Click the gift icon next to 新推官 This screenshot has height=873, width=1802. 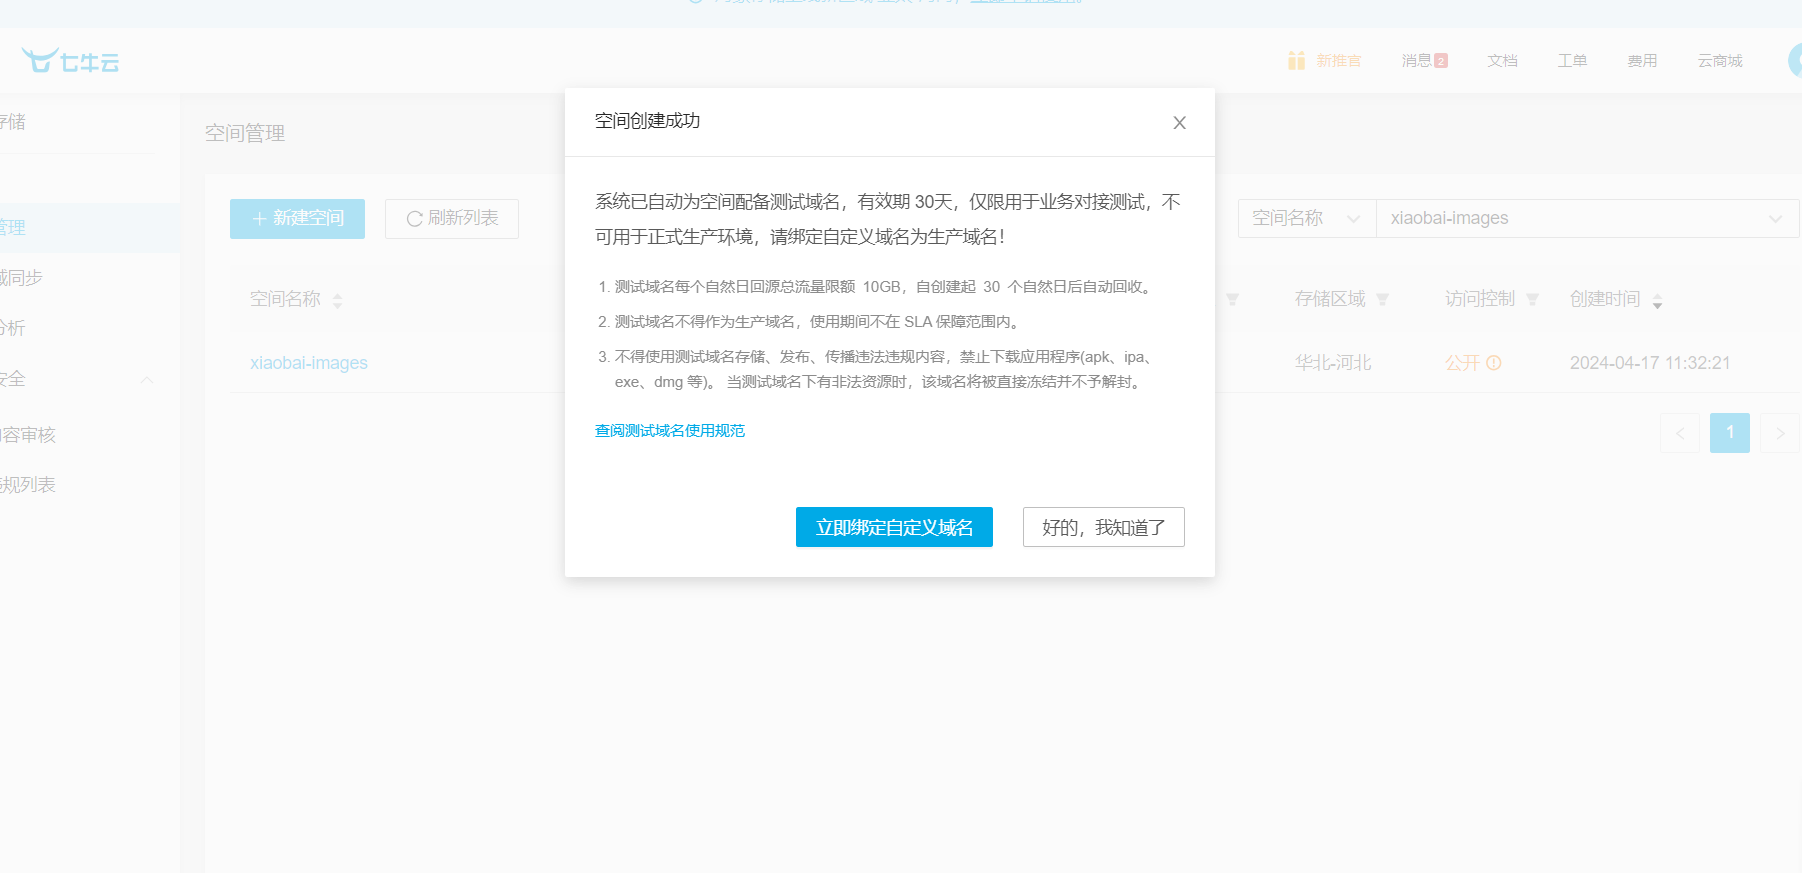tap(1296, 61)
